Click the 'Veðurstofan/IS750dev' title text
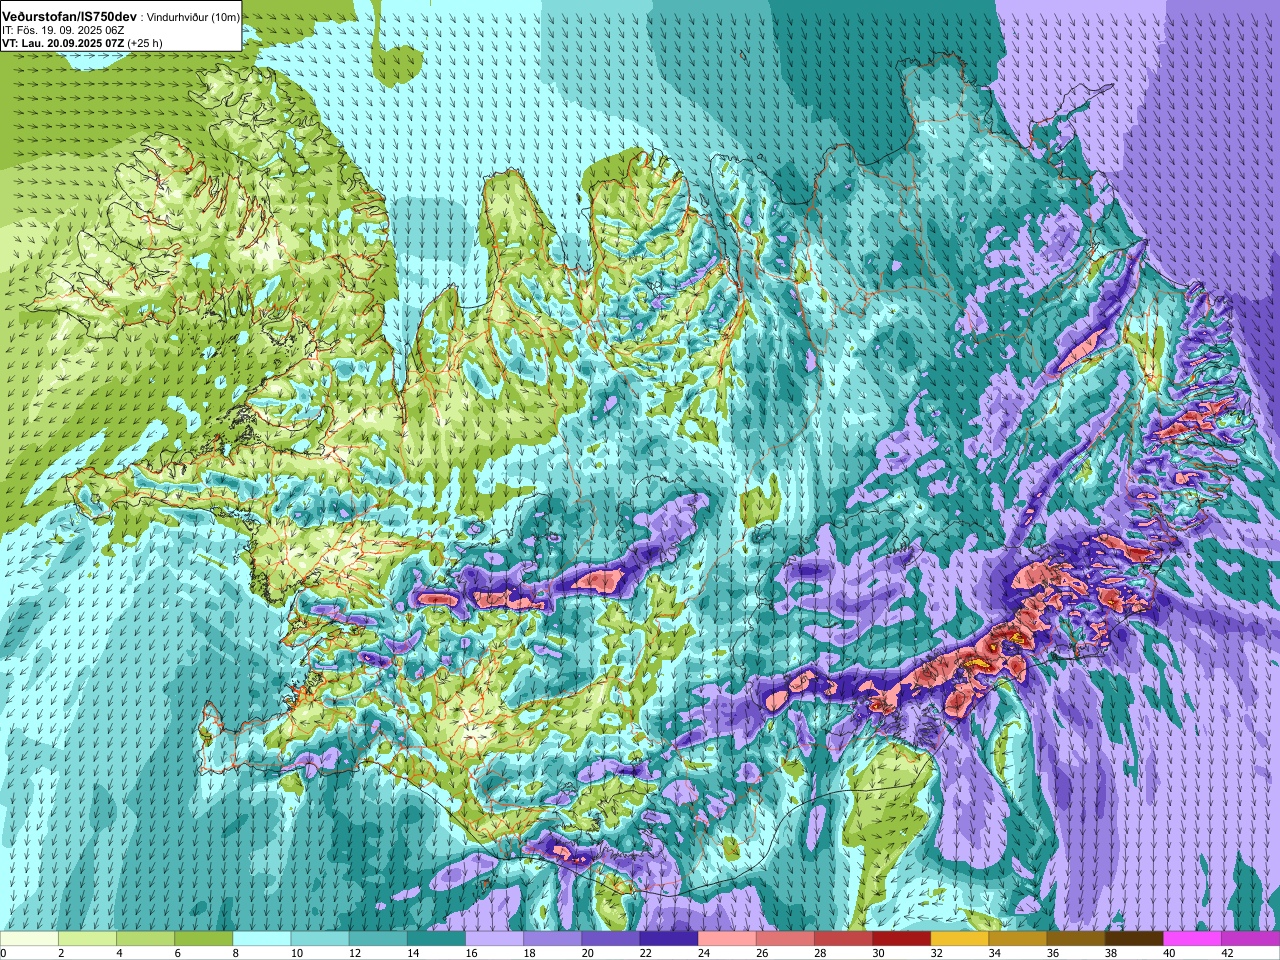1280x960 pixels. click(x=70, y=17)
